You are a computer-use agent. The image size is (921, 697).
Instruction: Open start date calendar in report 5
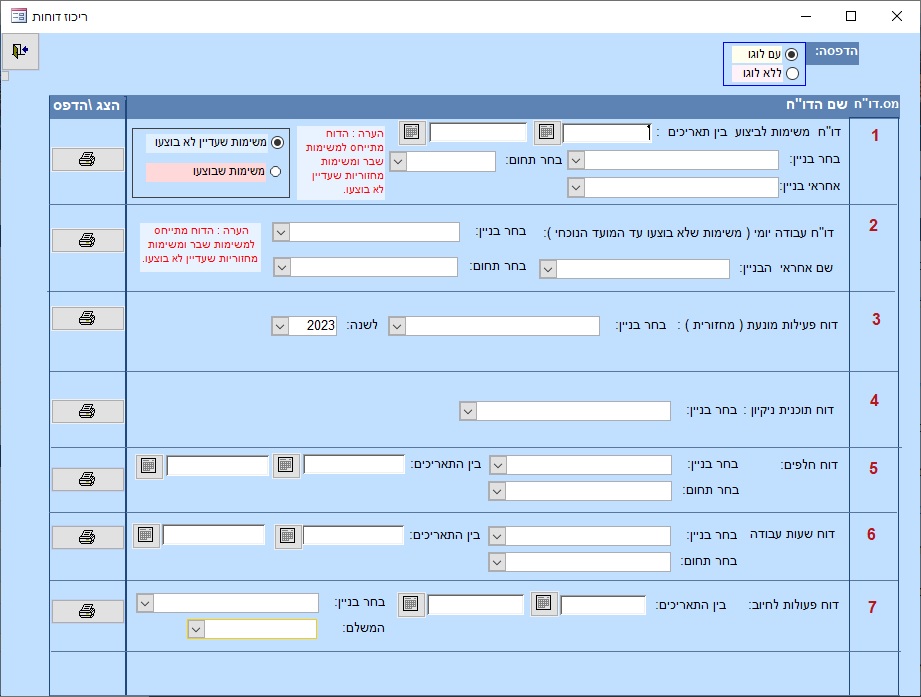tap(286, 466)
